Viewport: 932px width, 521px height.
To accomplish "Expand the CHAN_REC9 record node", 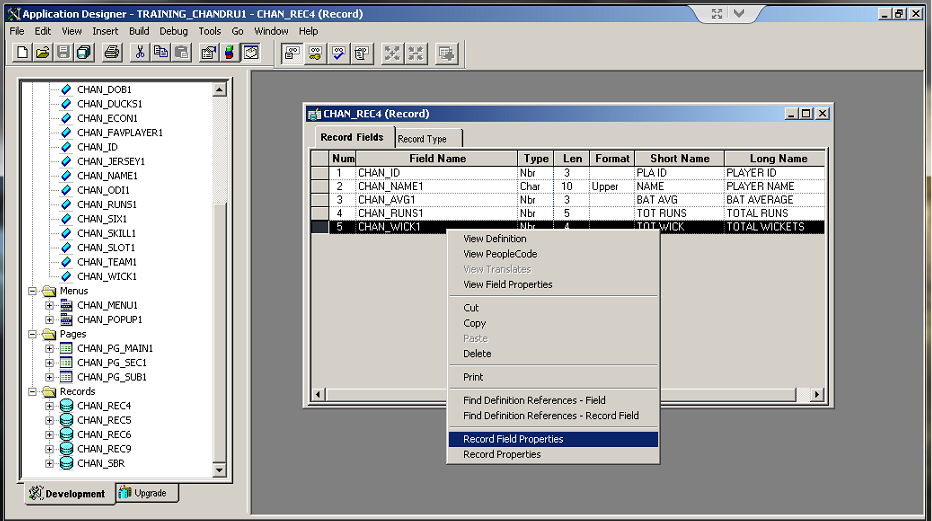I will (49, 449).
